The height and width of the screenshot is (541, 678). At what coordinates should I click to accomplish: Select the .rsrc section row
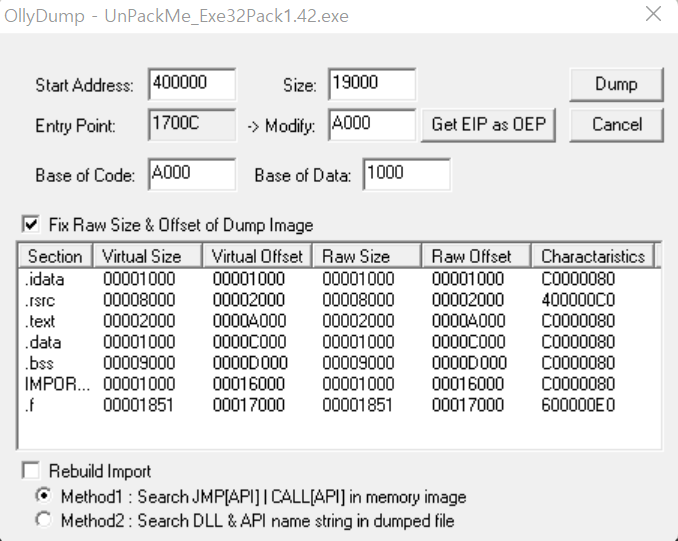pos(339,300)
